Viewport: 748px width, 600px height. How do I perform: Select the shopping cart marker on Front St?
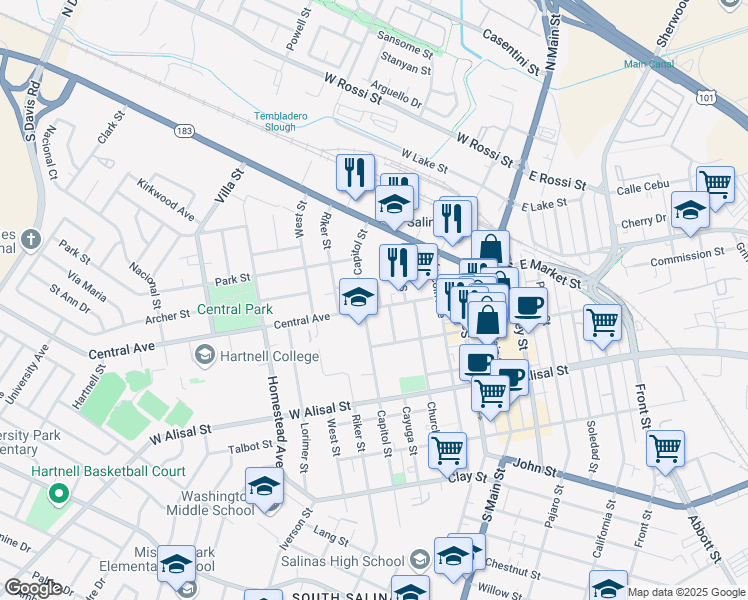pos(665,448)
